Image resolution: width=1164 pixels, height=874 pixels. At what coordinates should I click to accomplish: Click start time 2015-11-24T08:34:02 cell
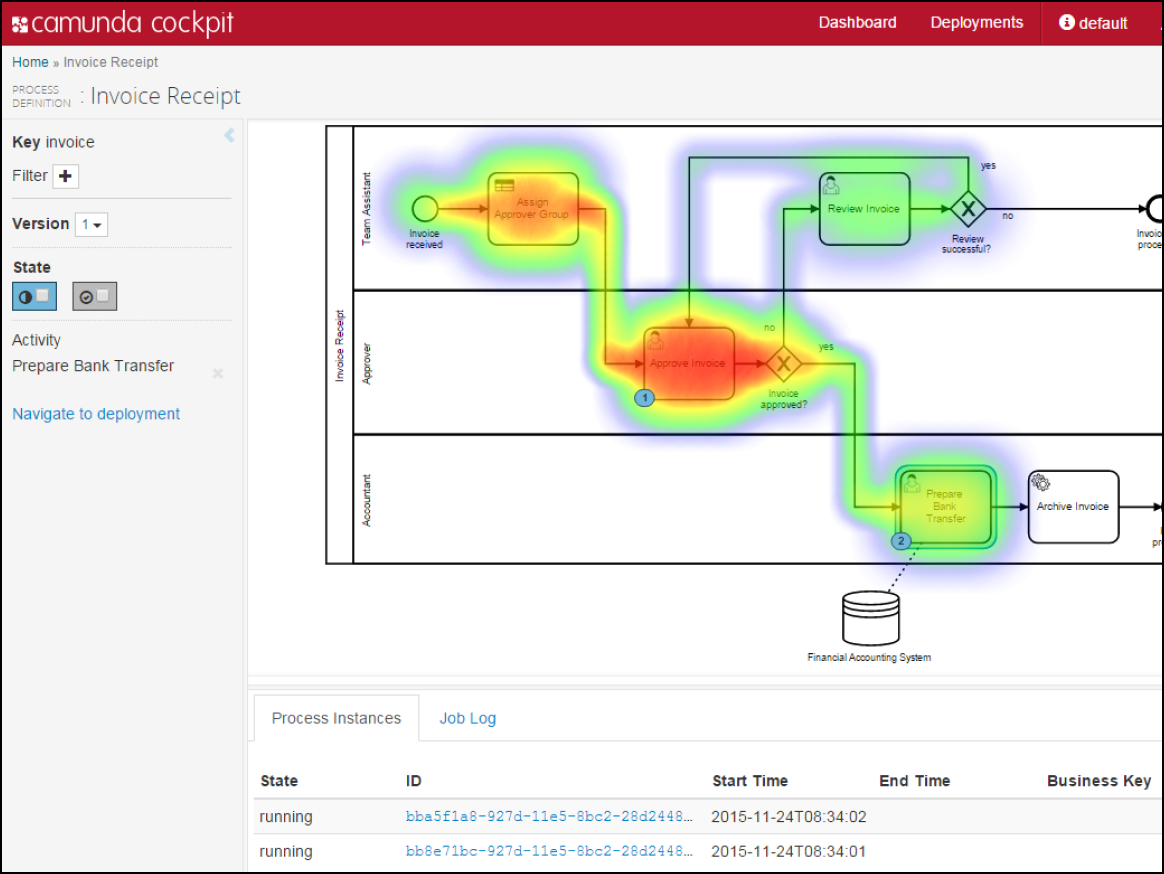(788, 817)
